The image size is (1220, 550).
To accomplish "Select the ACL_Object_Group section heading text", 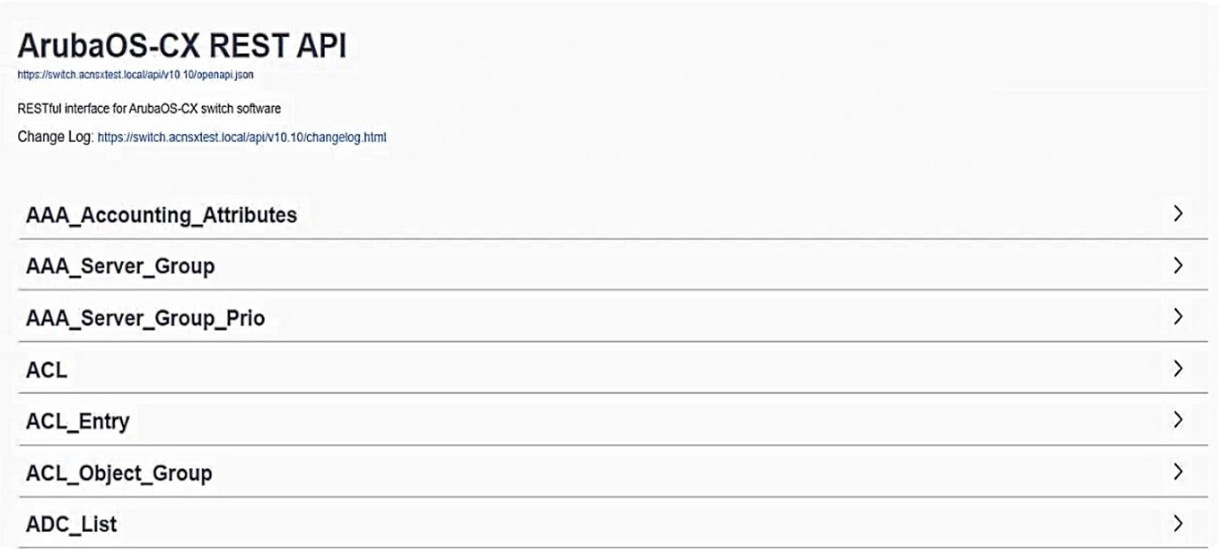I will (118, 473).
